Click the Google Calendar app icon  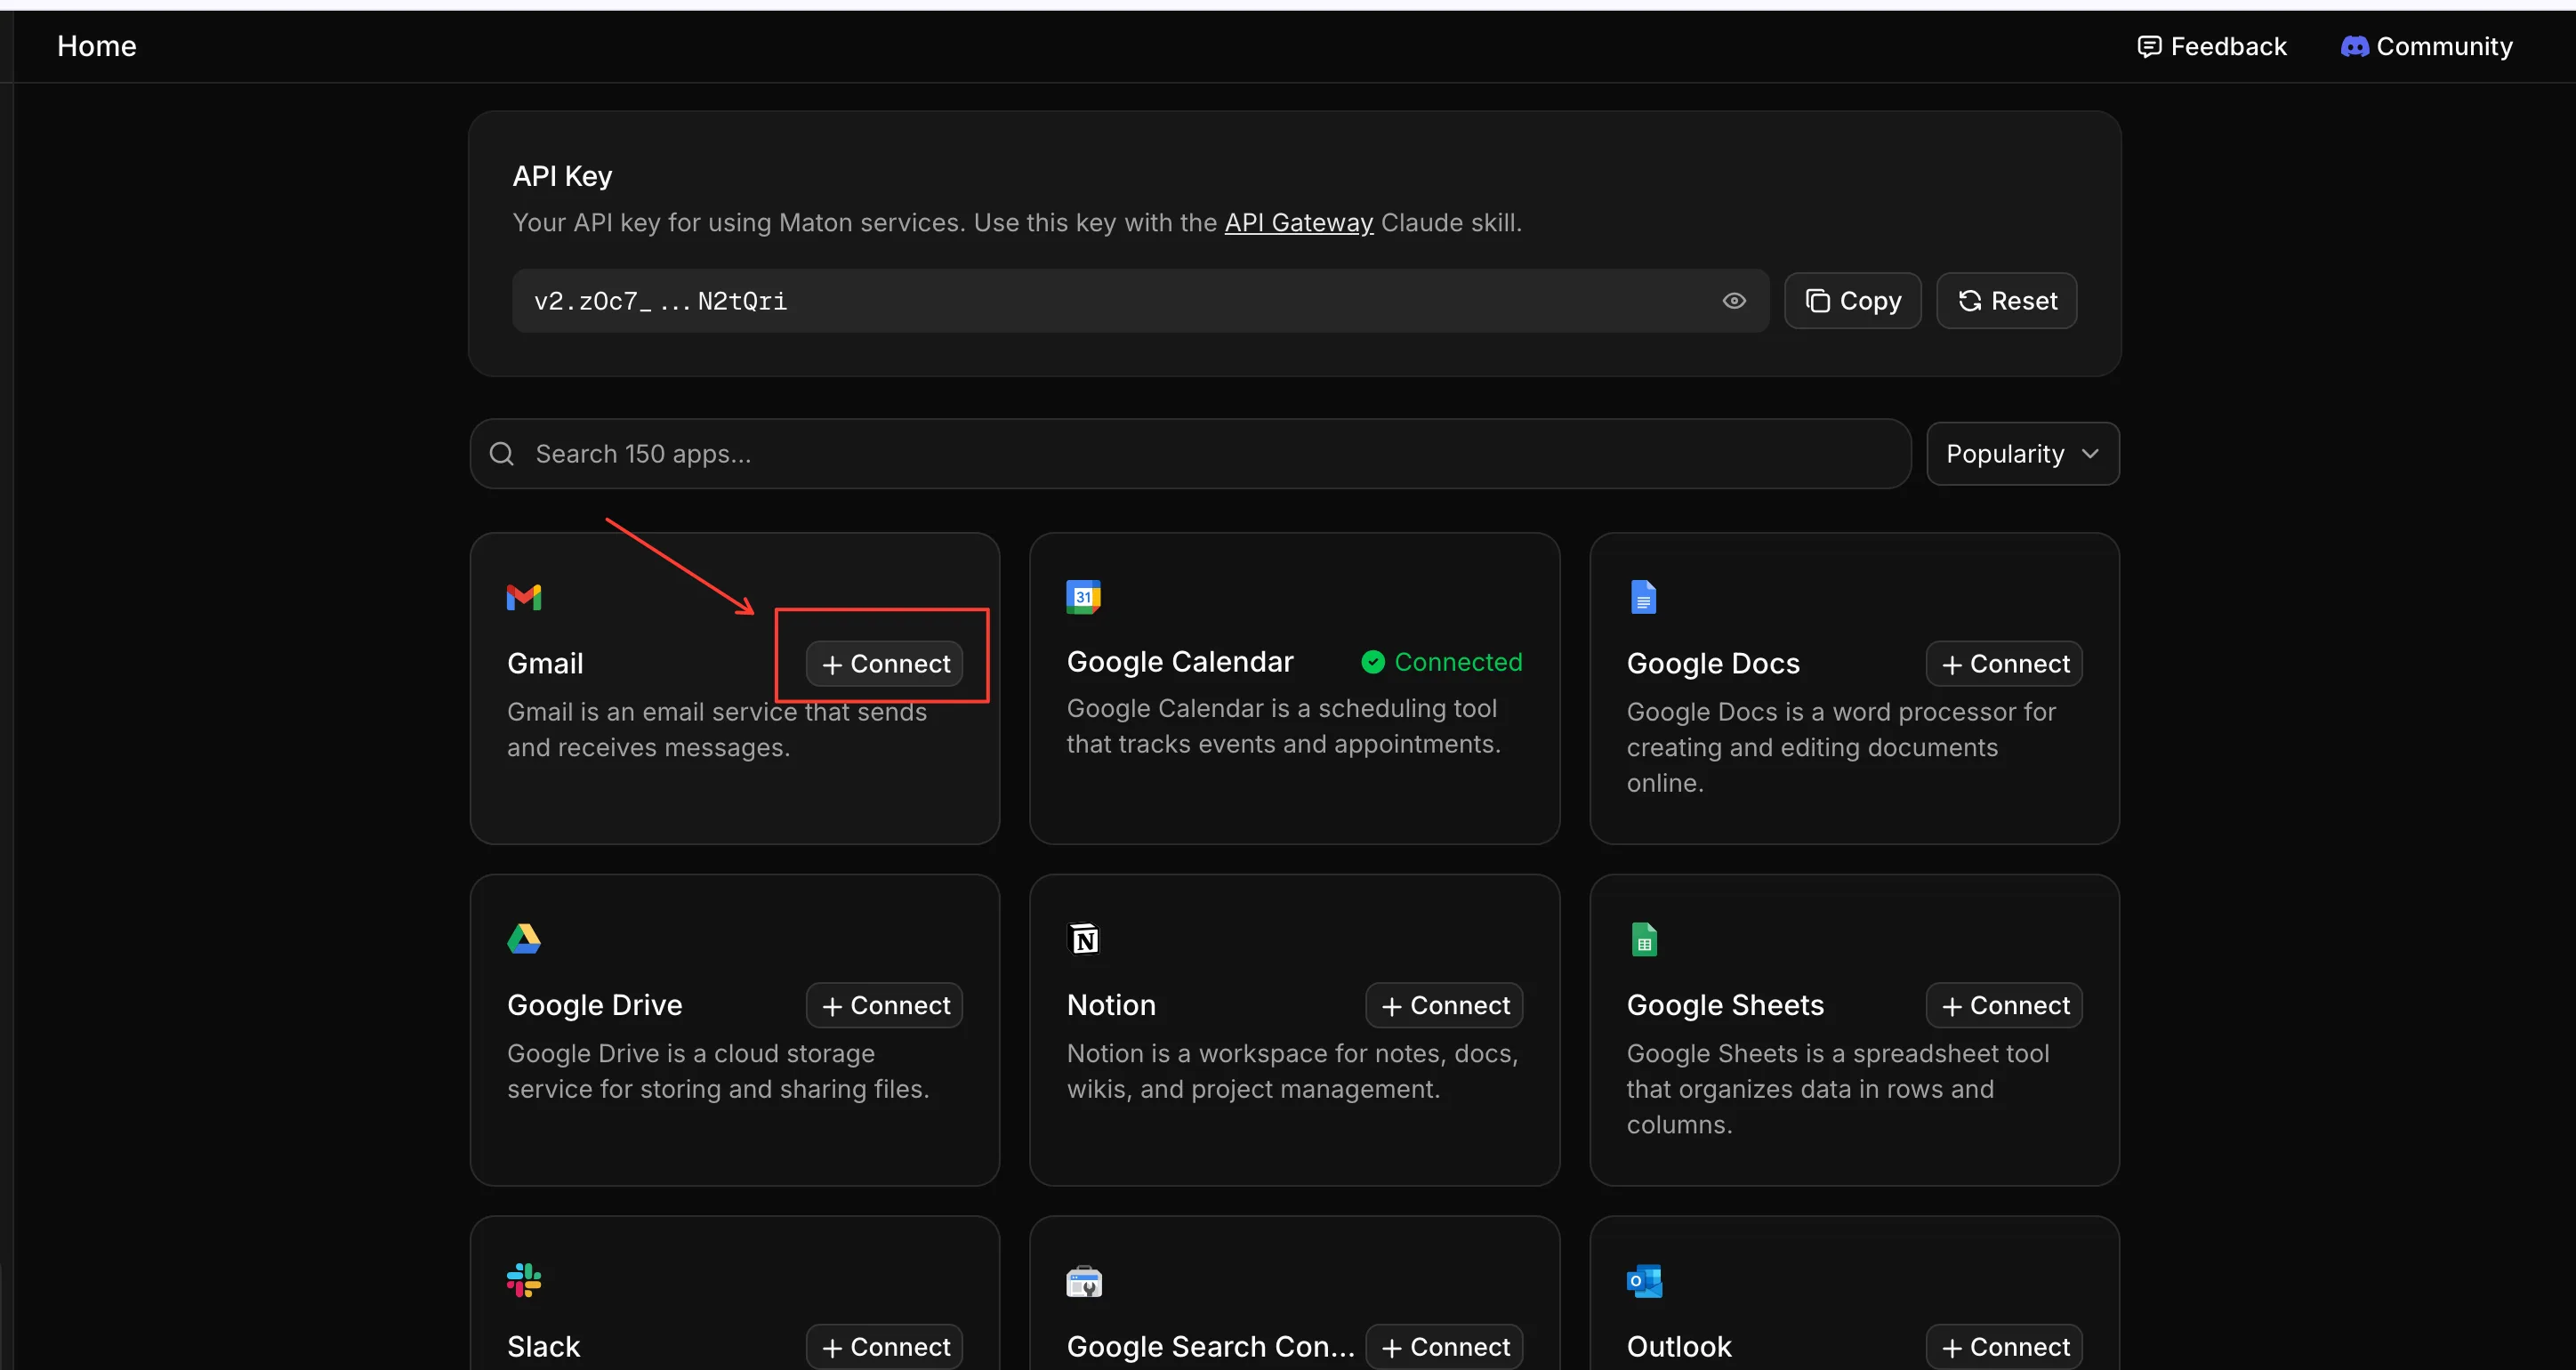point(1083,597)
